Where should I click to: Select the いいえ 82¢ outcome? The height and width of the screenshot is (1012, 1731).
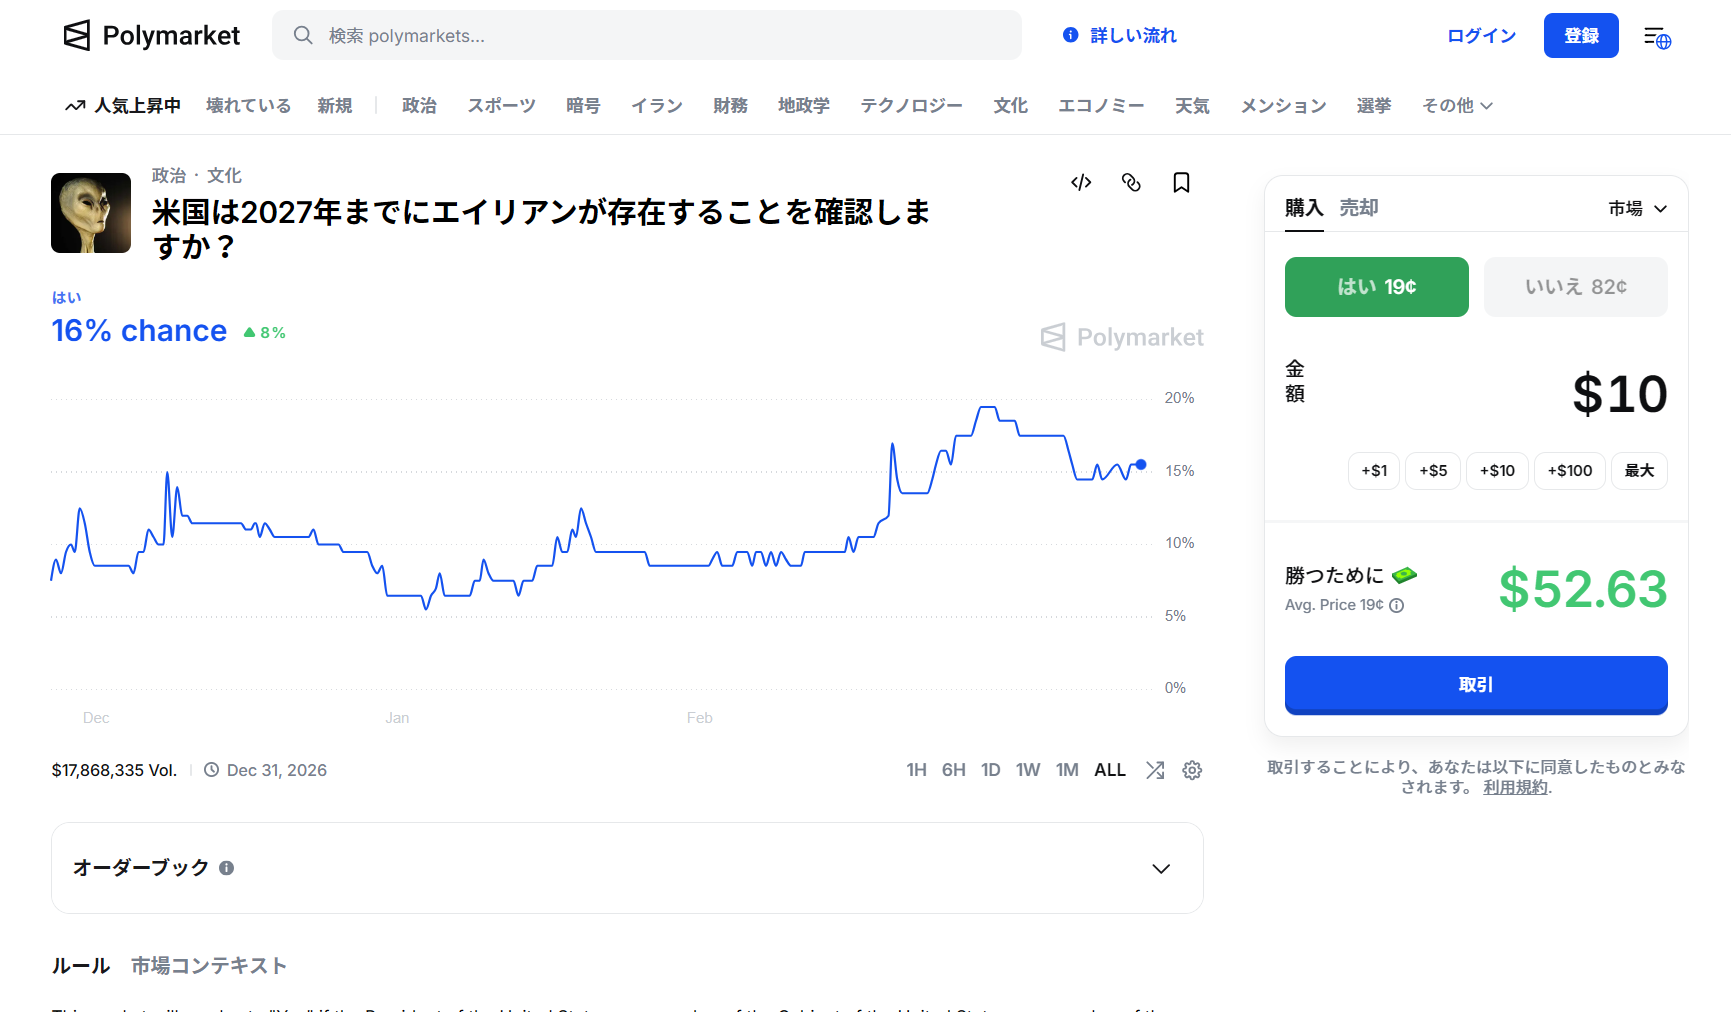coord(1575,287)
